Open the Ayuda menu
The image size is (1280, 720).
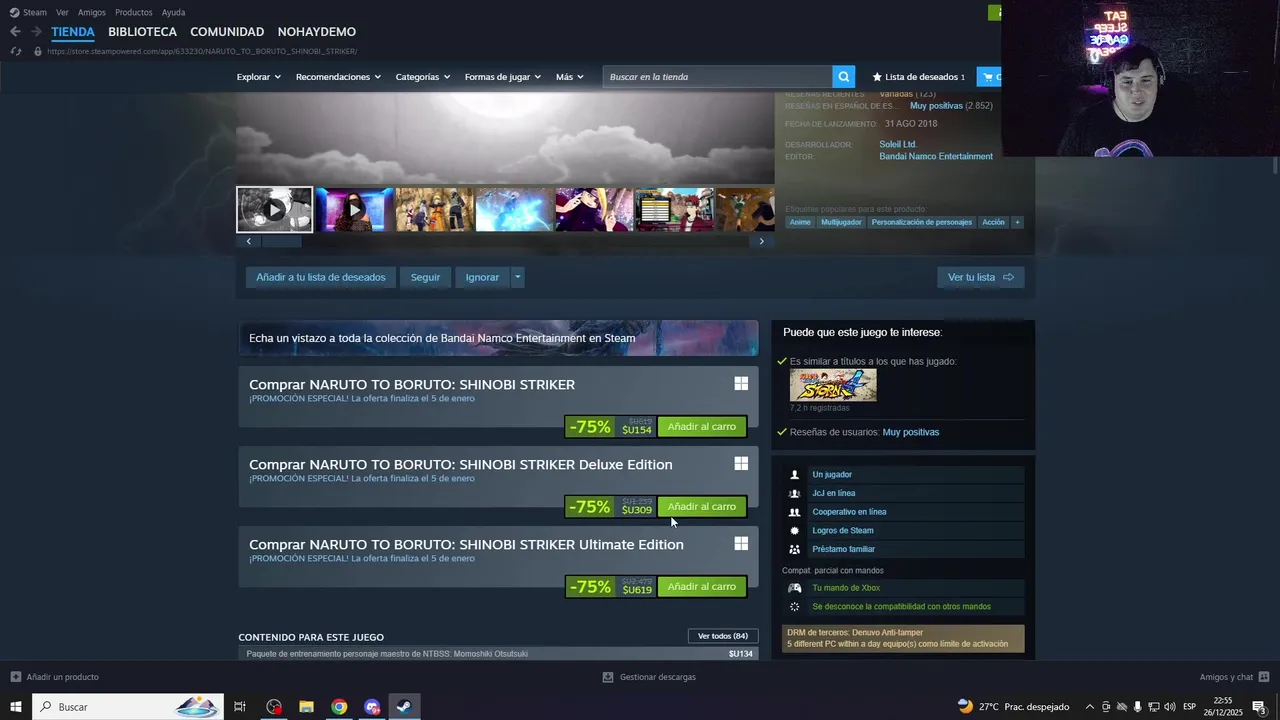click(x=173, y=12)
